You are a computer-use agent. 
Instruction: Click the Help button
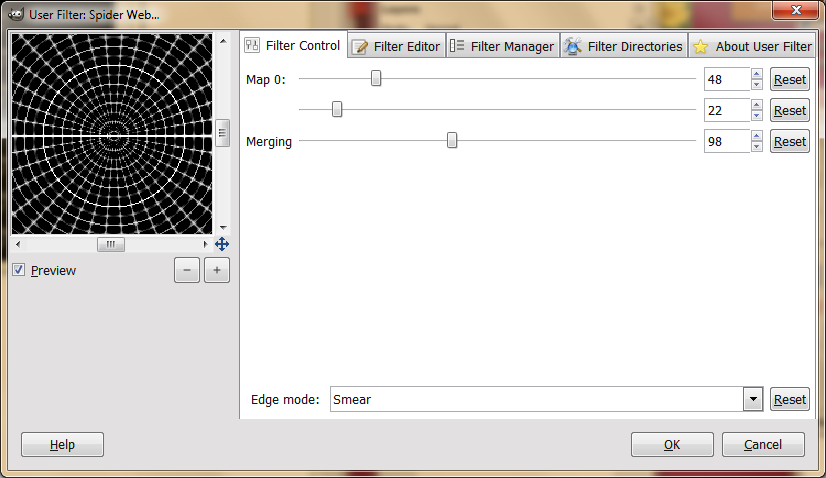[x=62, y=445]
